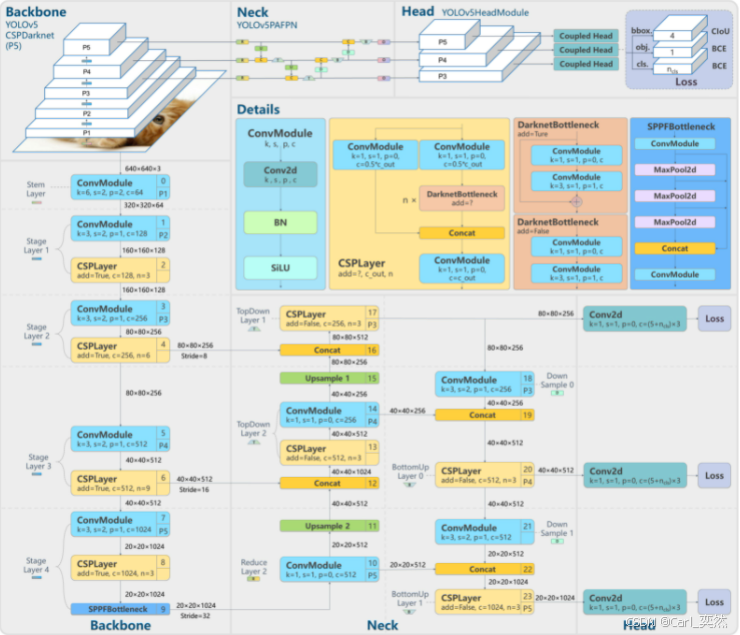Click BottomUp CSPLayer block 20
The width and height of the screenshot is (740, 635).
(485, 475)
